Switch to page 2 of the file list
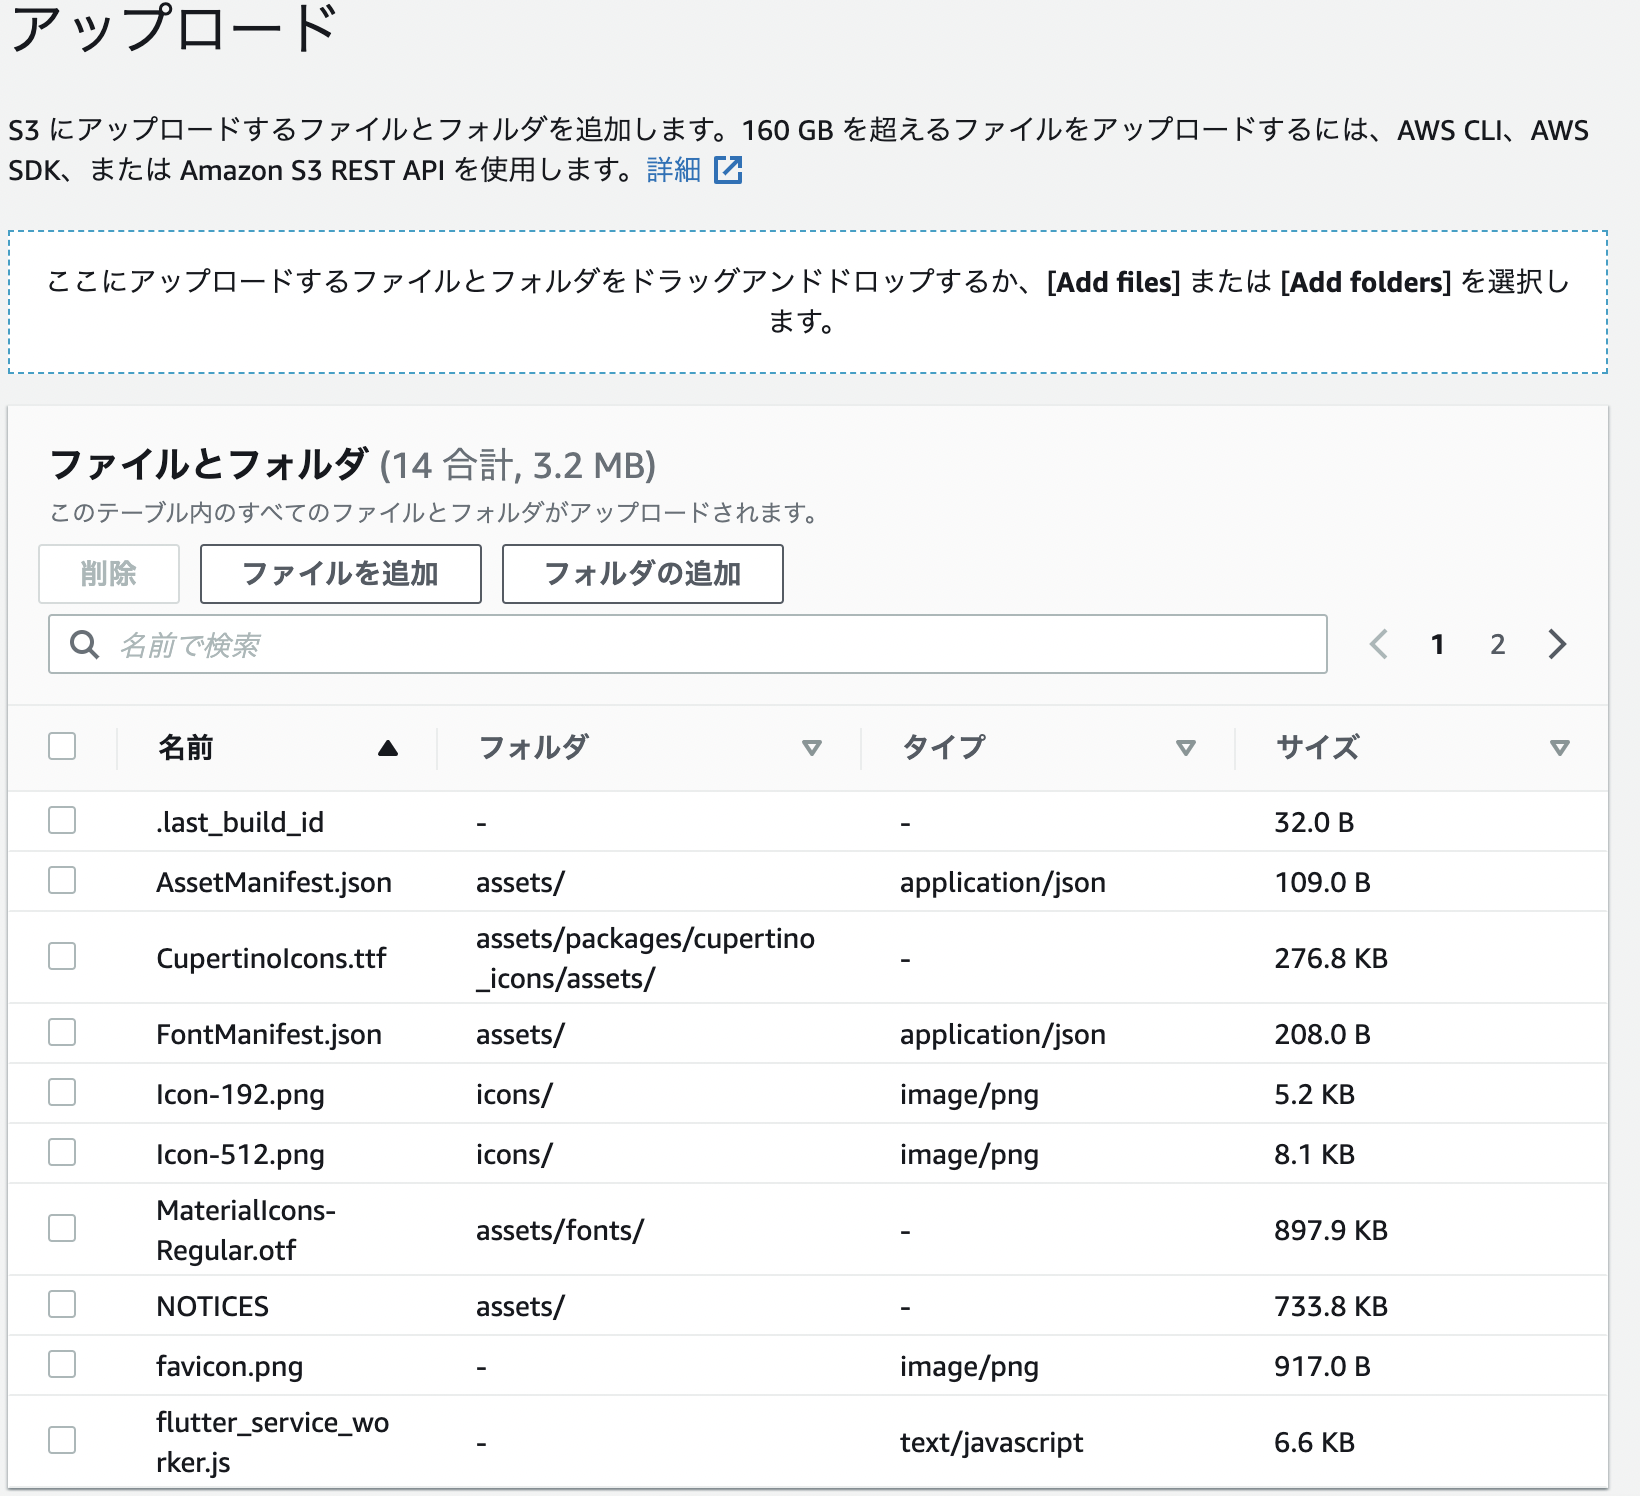Screen dimensions: 1640x1496 point(1497,645)
